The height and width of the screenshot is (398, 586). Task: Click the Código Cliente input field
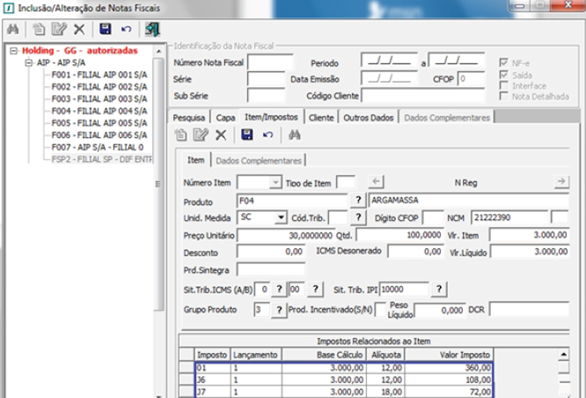click(423, 96)
